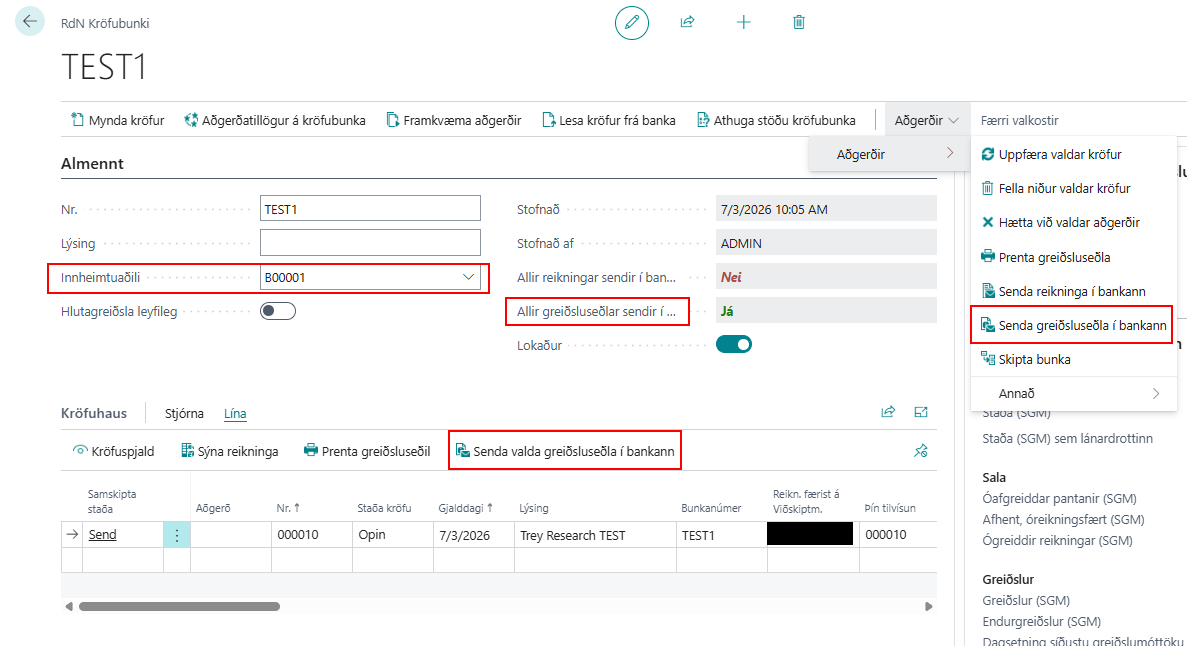1187x646 pixels.
Task: Open the Innheimtuaðili dropdown arrow
Action: (469, 277)
